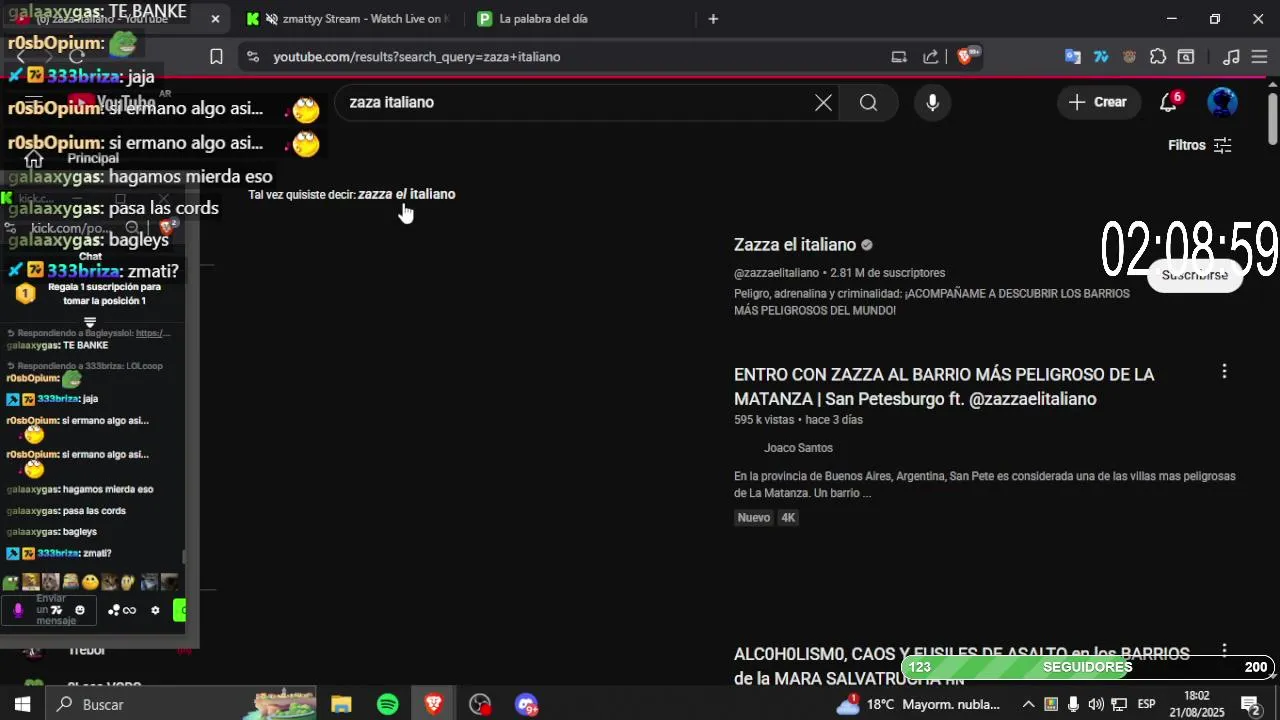Click the address bar URL
Screen dimensions: 1280x720
[x=417, y=57]
